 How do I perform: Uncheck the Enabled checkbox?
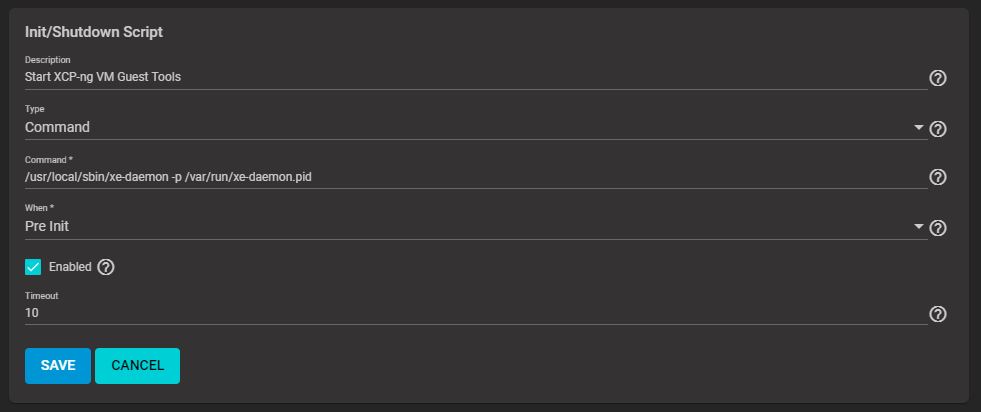click(x=33, y=267)
